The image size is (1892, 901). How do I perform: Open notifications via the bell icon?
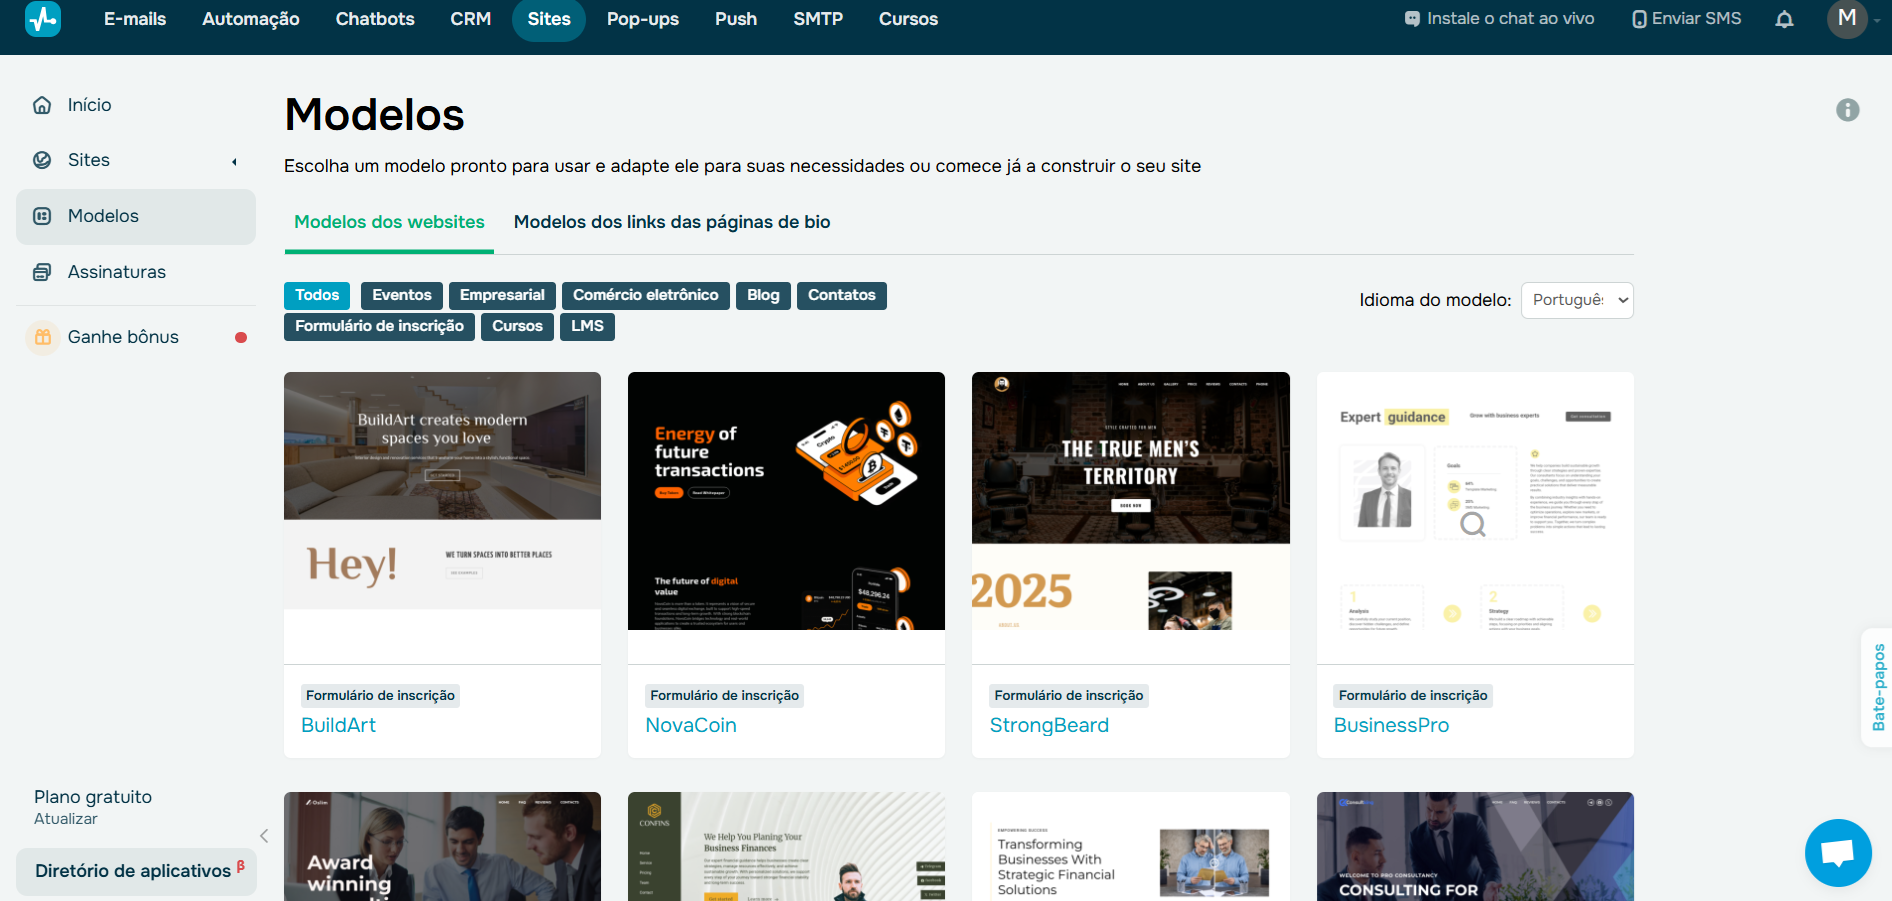(x=1784, y=19)
